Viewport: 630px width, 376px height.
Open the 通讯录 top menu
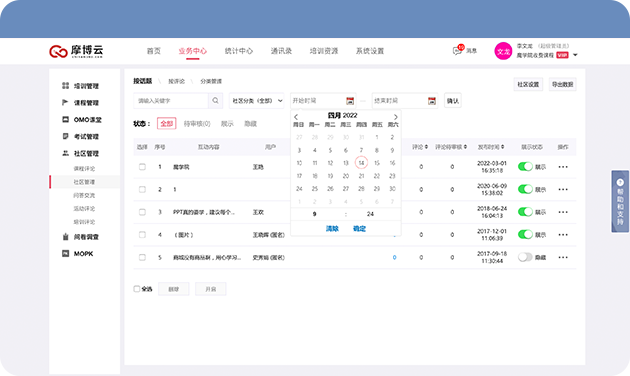[x=281, y=51]
